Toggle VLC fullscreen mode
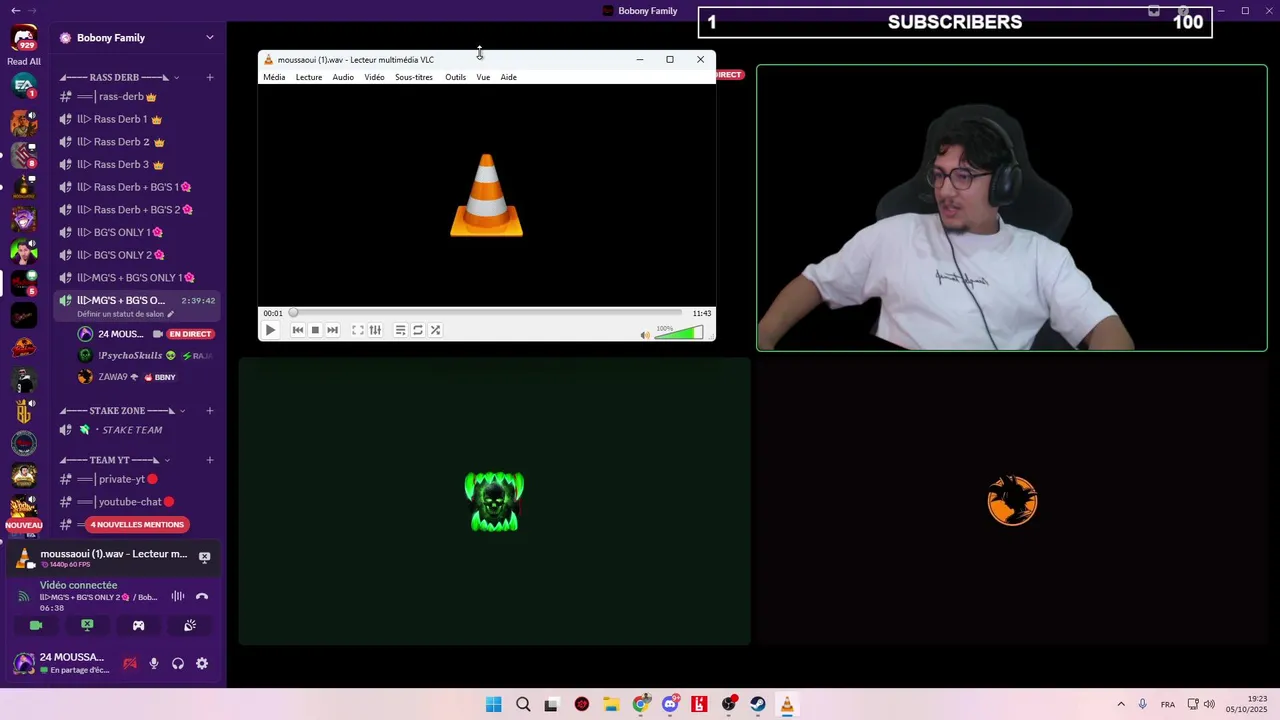Screen dimensions: 1280x720 point(357,330)
